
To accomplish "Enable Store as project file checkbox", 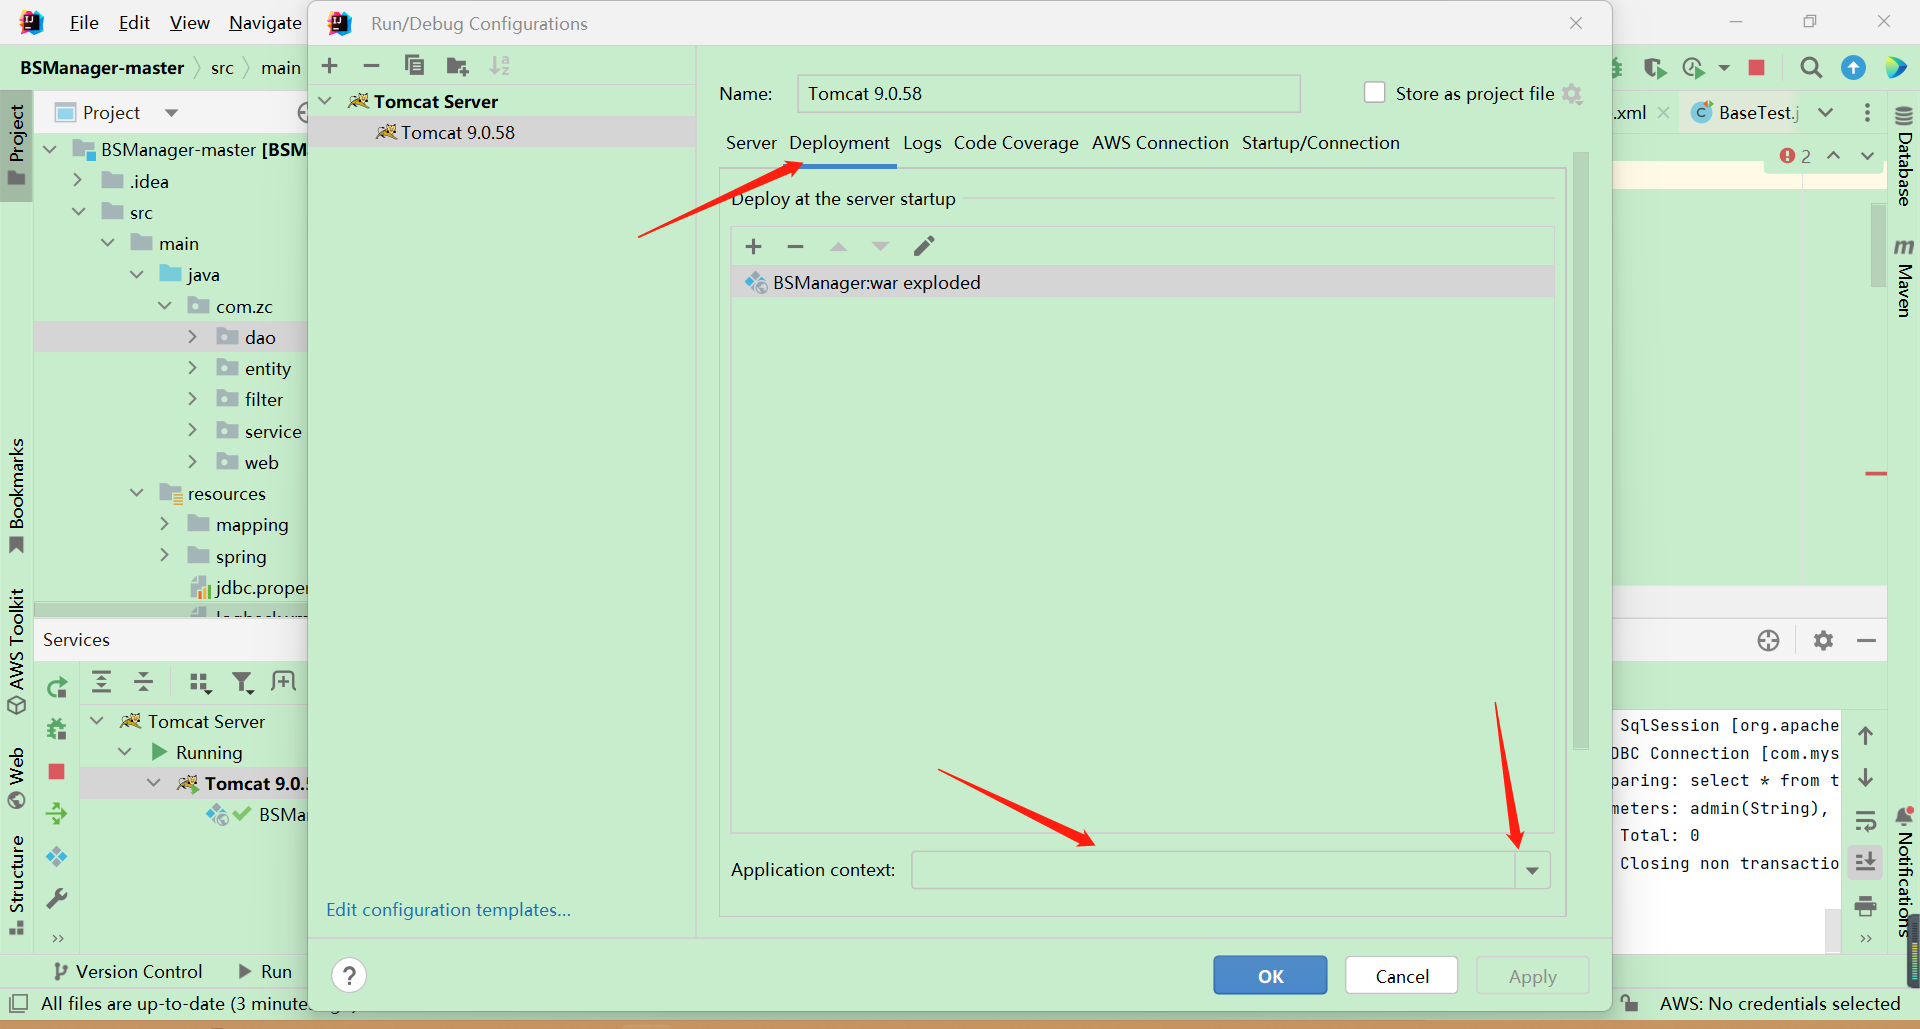I will point(1375,93).
